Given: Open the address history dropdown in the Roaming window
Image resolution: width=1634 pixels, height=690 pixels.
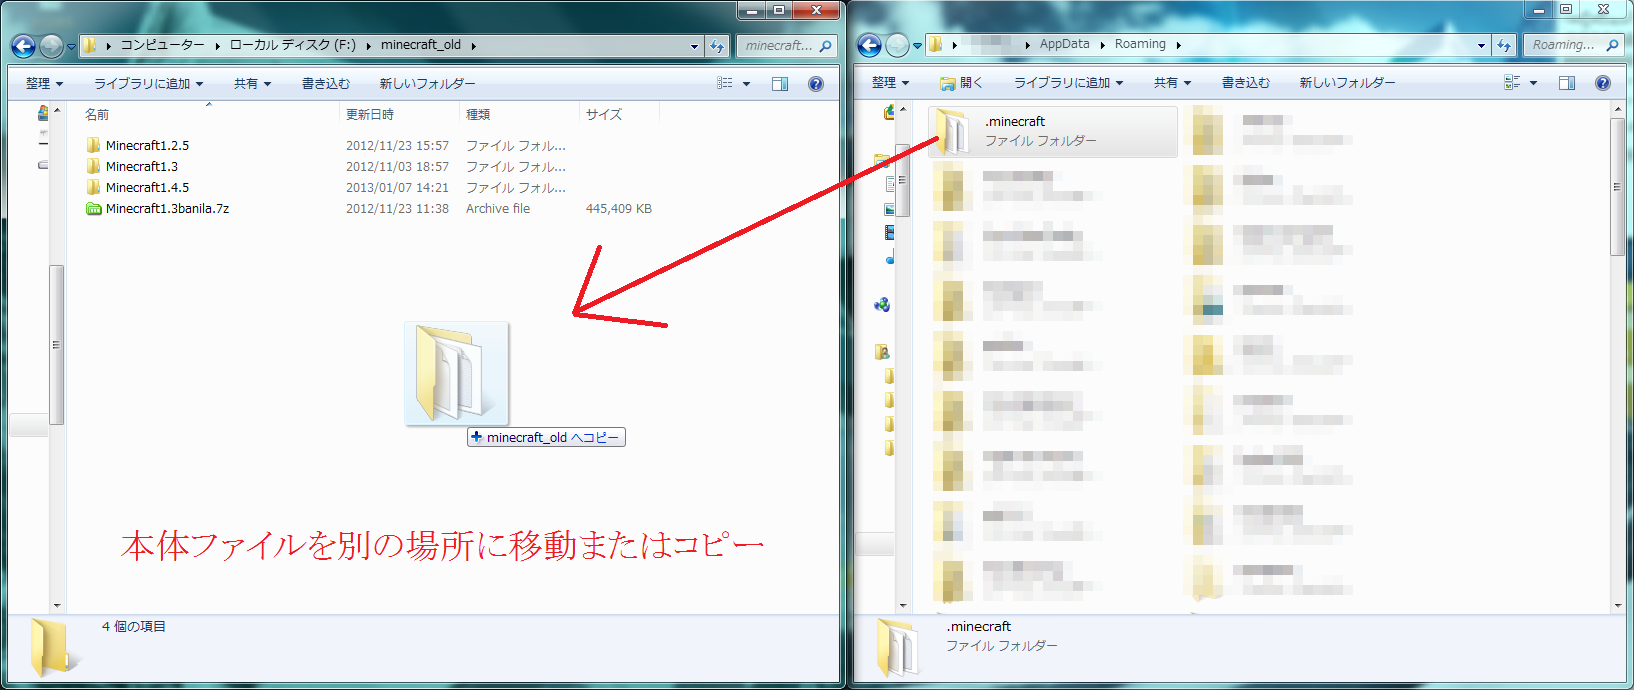Looking at the screenshot, I should click(x=1481, y=45).
